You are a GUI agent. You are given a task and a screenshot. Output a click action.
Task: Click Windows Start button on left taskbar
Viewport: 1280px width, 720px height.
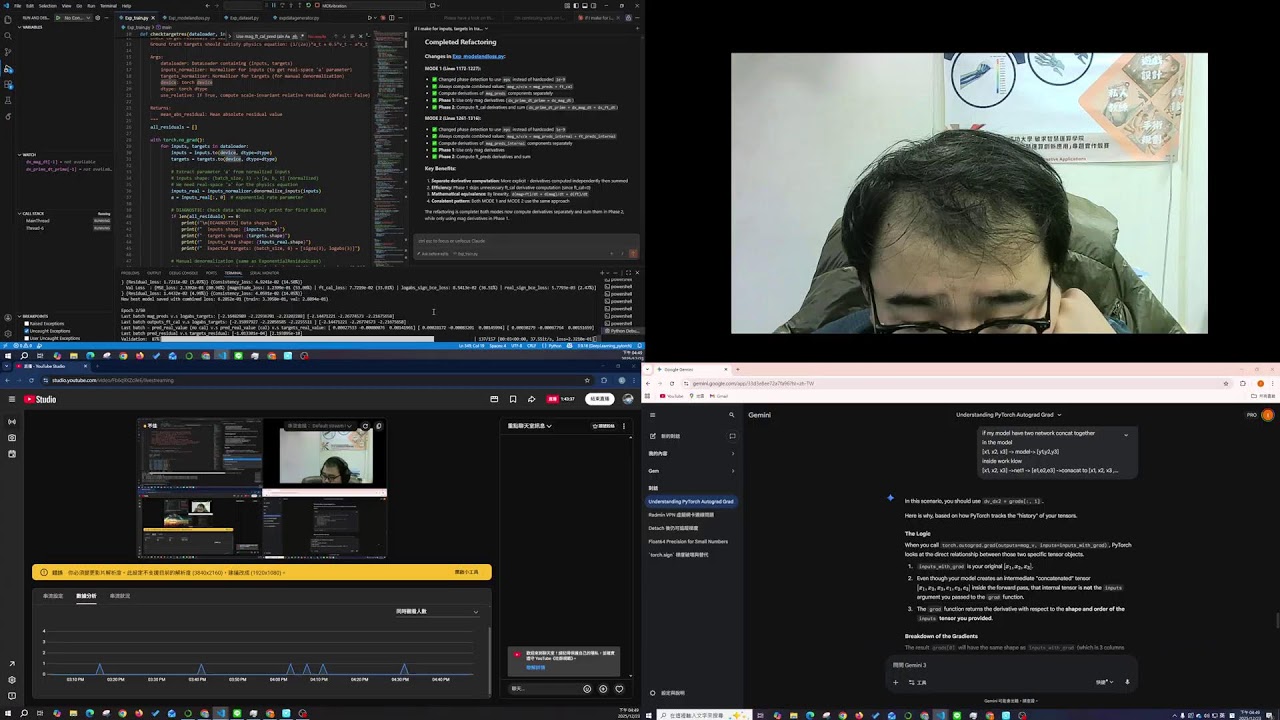click(8, 713)
